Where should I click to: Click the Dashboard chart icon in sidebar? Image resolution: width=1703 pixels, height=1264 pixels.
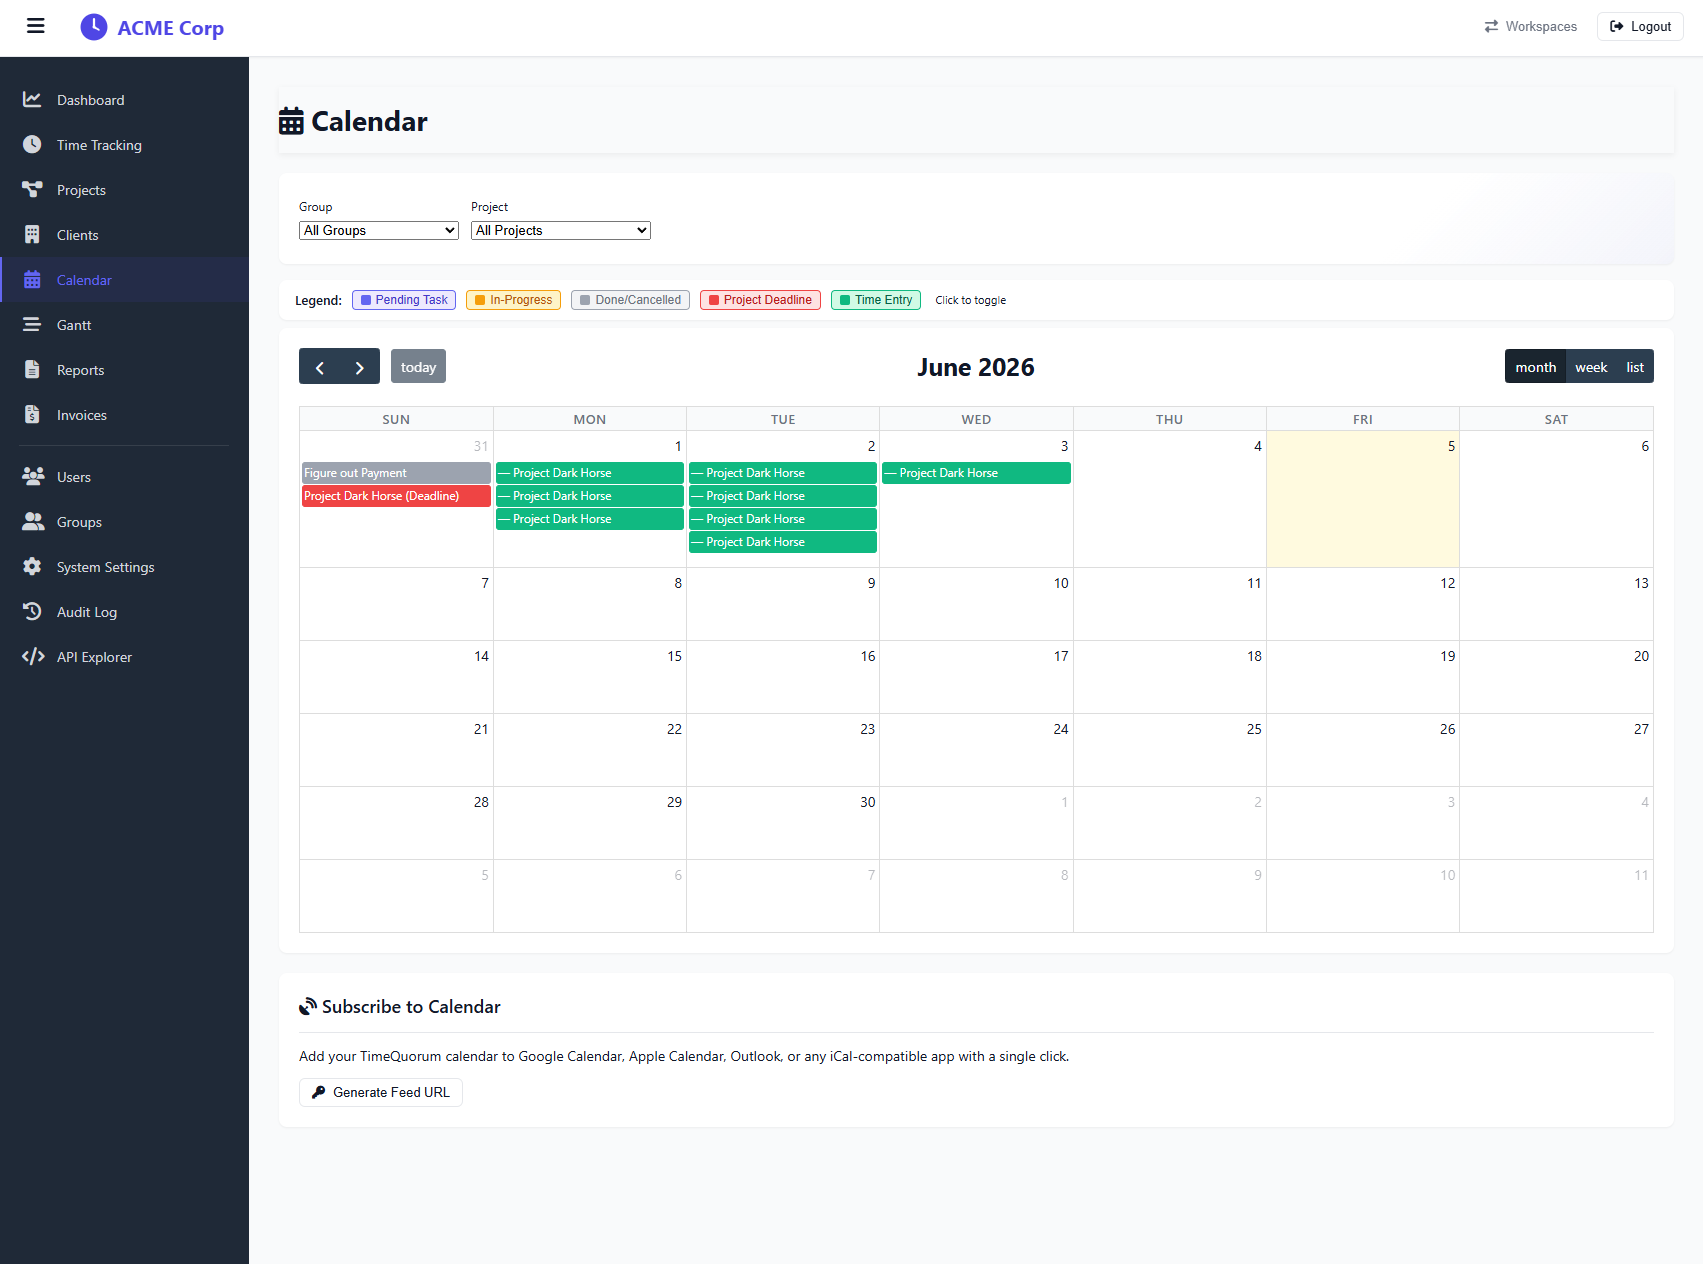[32, 100]
